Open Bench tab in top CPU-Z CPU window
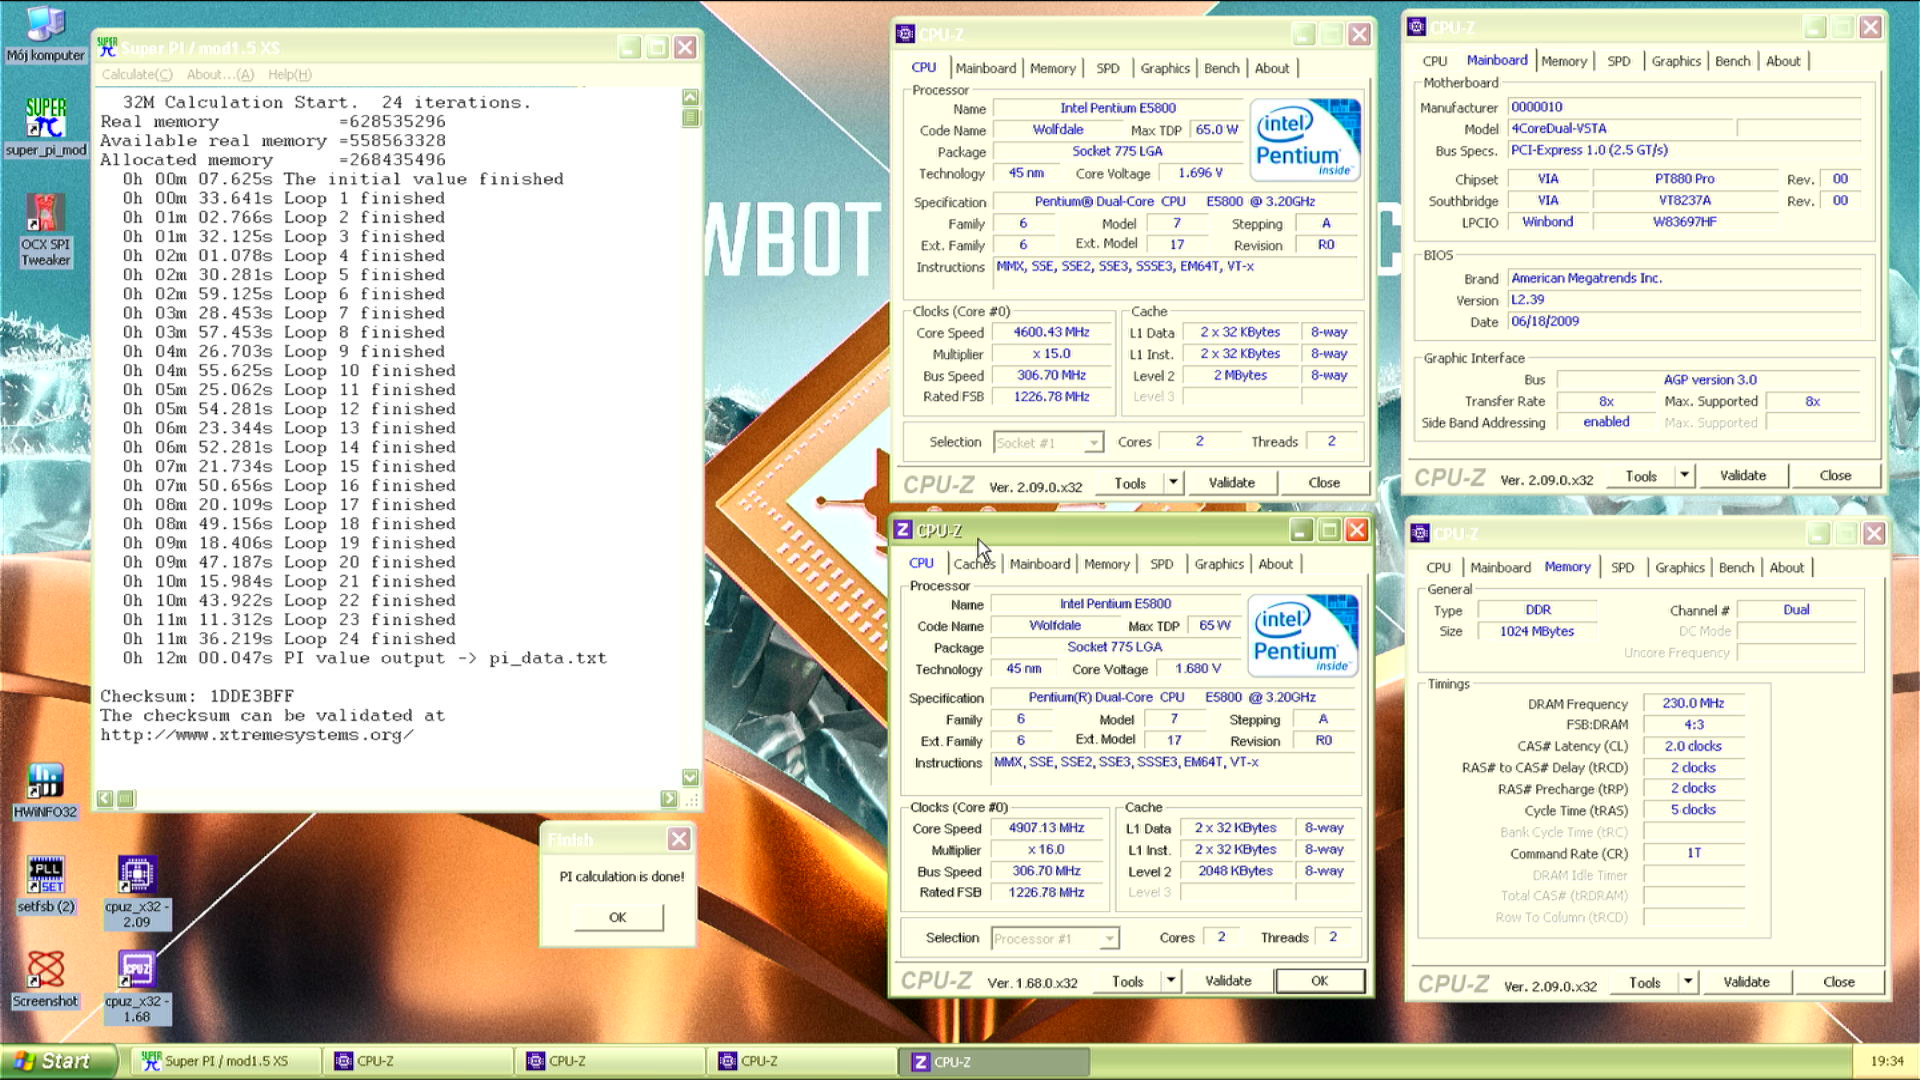This screenshot has width=1920, height=1080. coord(1221,68)
